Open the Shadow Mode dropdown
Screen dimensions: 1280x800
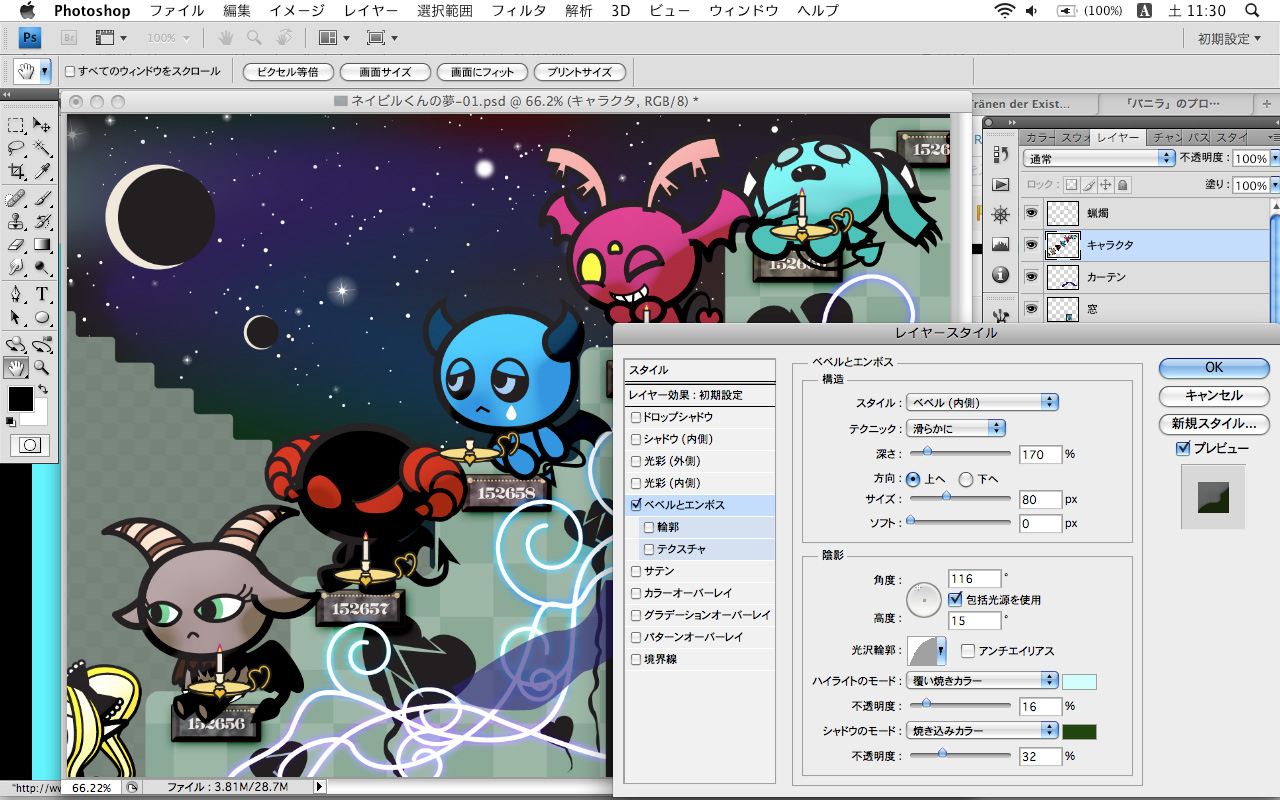(x=981, y=731)
